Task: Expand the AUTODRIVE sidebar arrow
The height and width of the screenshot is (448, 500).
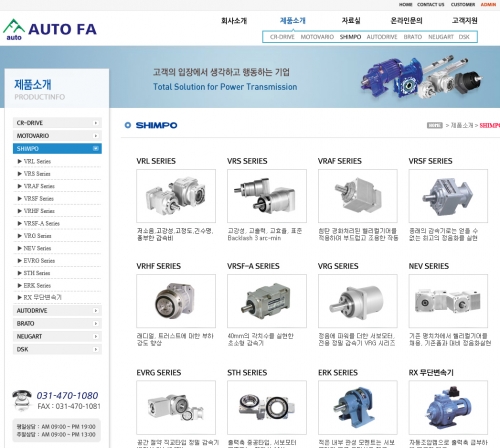Action: tap(96, 311)
